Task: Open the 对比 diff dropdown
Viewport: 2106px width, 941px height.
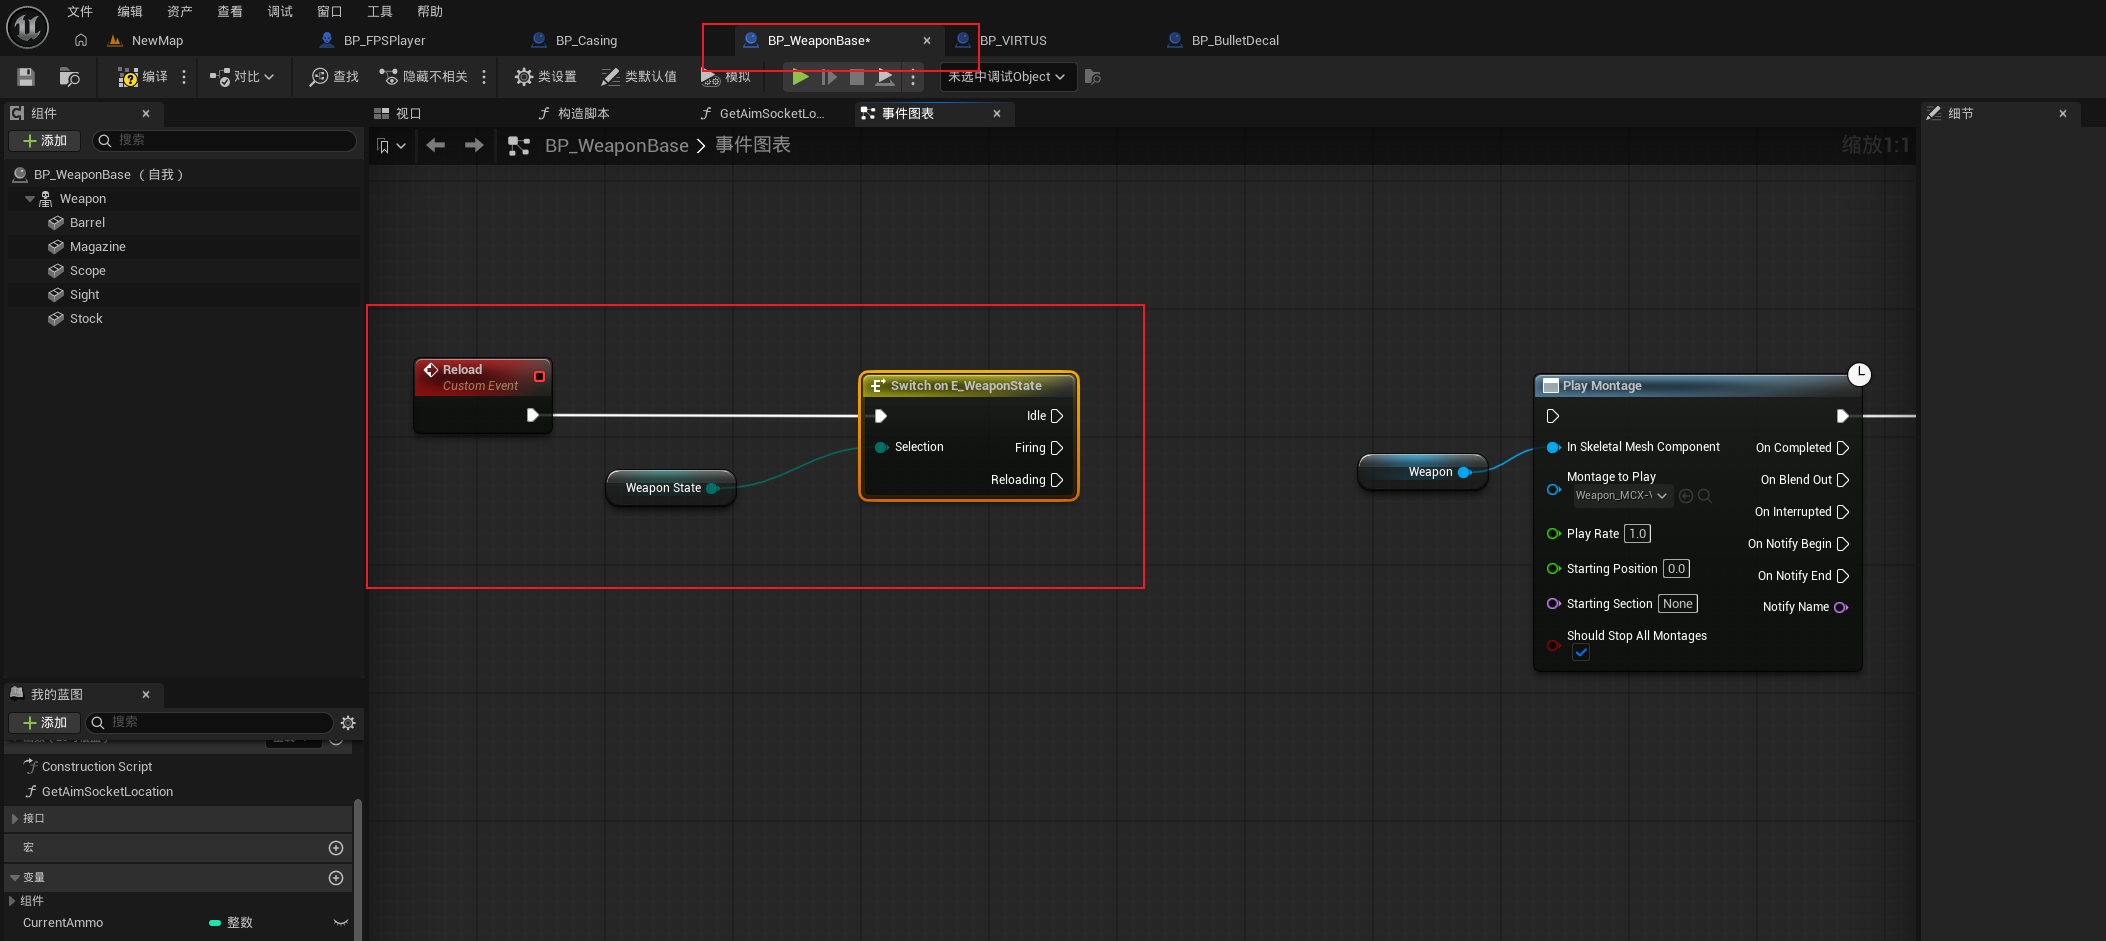Action: click(241, 77)
